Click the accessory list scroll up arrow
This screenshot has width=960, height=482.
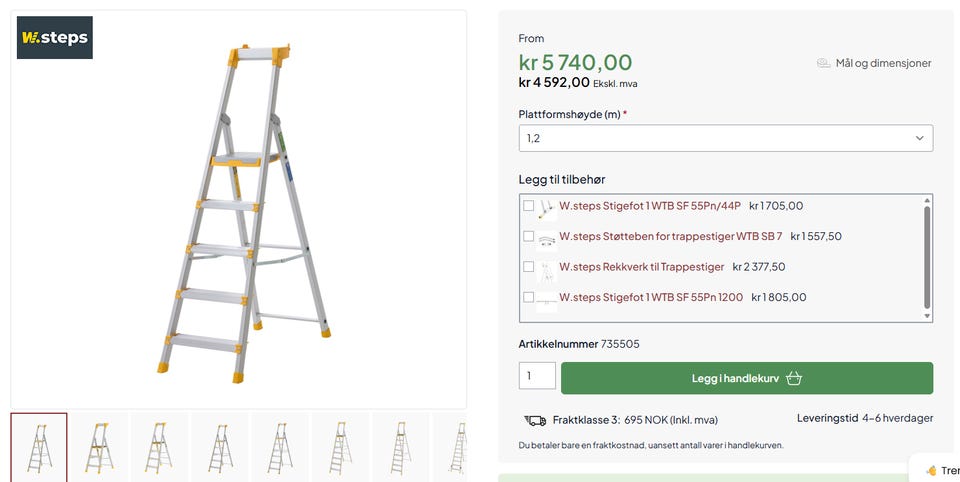tap(927, 200)
